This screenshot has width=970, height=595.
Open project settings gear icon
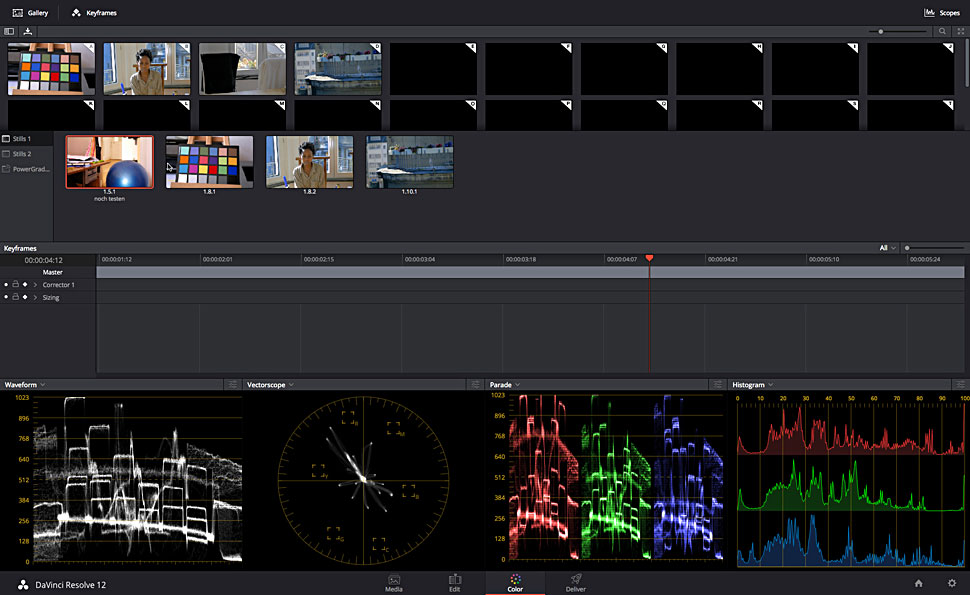[x=952, y=583]
